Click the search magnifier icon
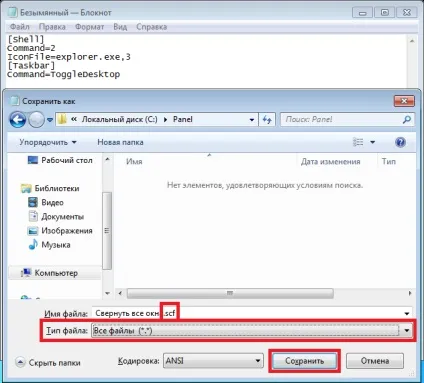Screen dimensions: 424x383 pyautogui.click(x=406, y=119)
